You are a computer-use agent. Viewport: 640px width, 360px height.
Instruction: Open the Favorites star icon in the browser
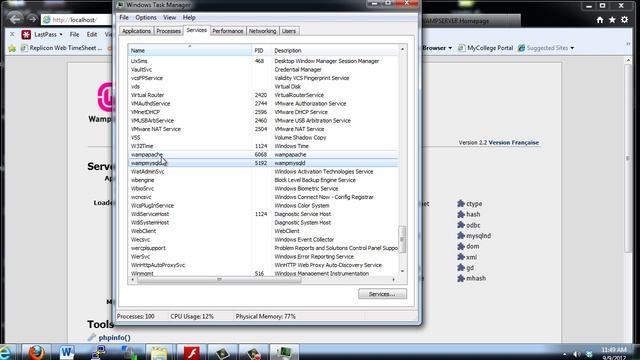click(612, 20)
